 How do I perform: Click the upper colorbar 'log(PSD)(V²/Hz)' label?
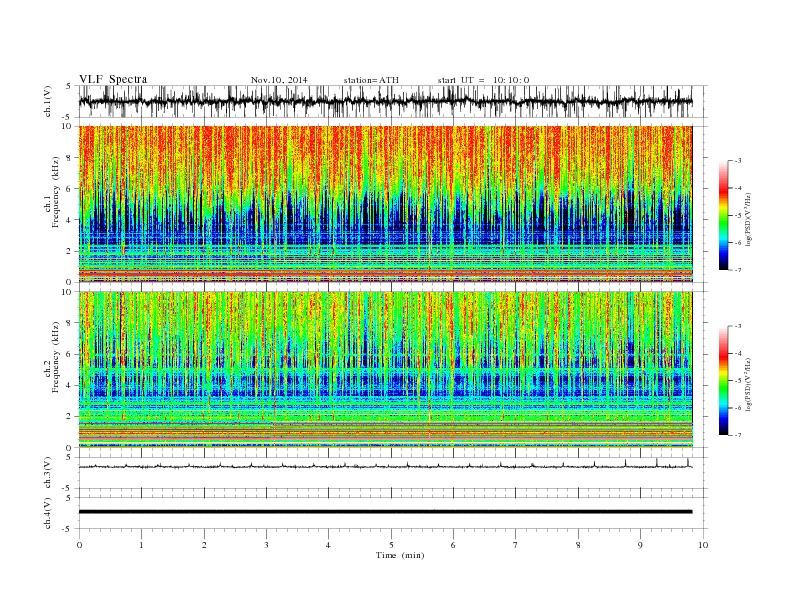tap(748, 219)
